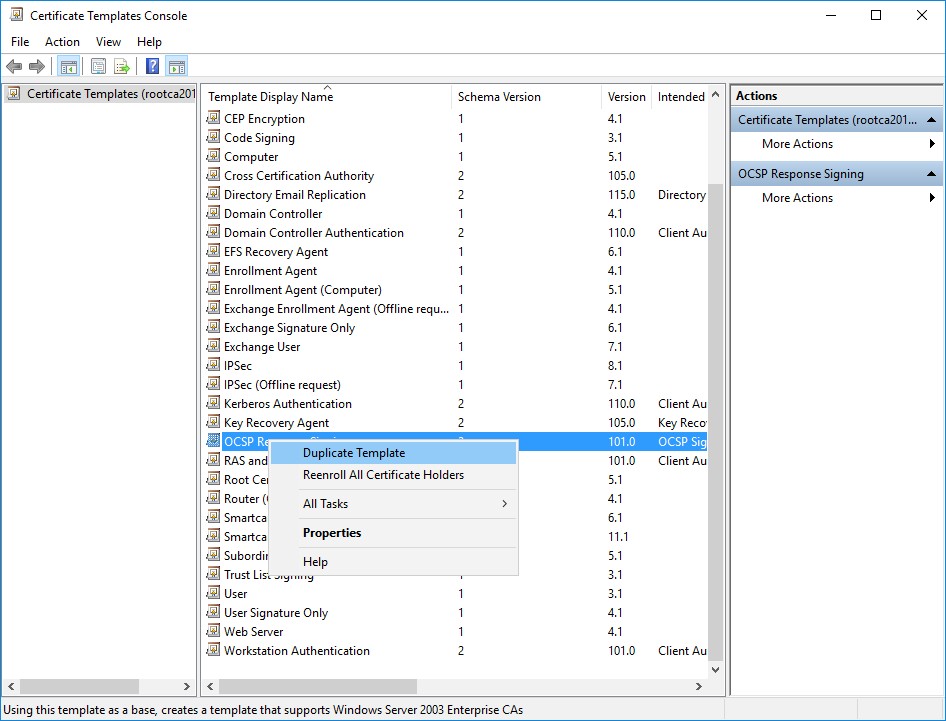Select the Exchange User template row
The image size is (946, 721).
(456, 347)
